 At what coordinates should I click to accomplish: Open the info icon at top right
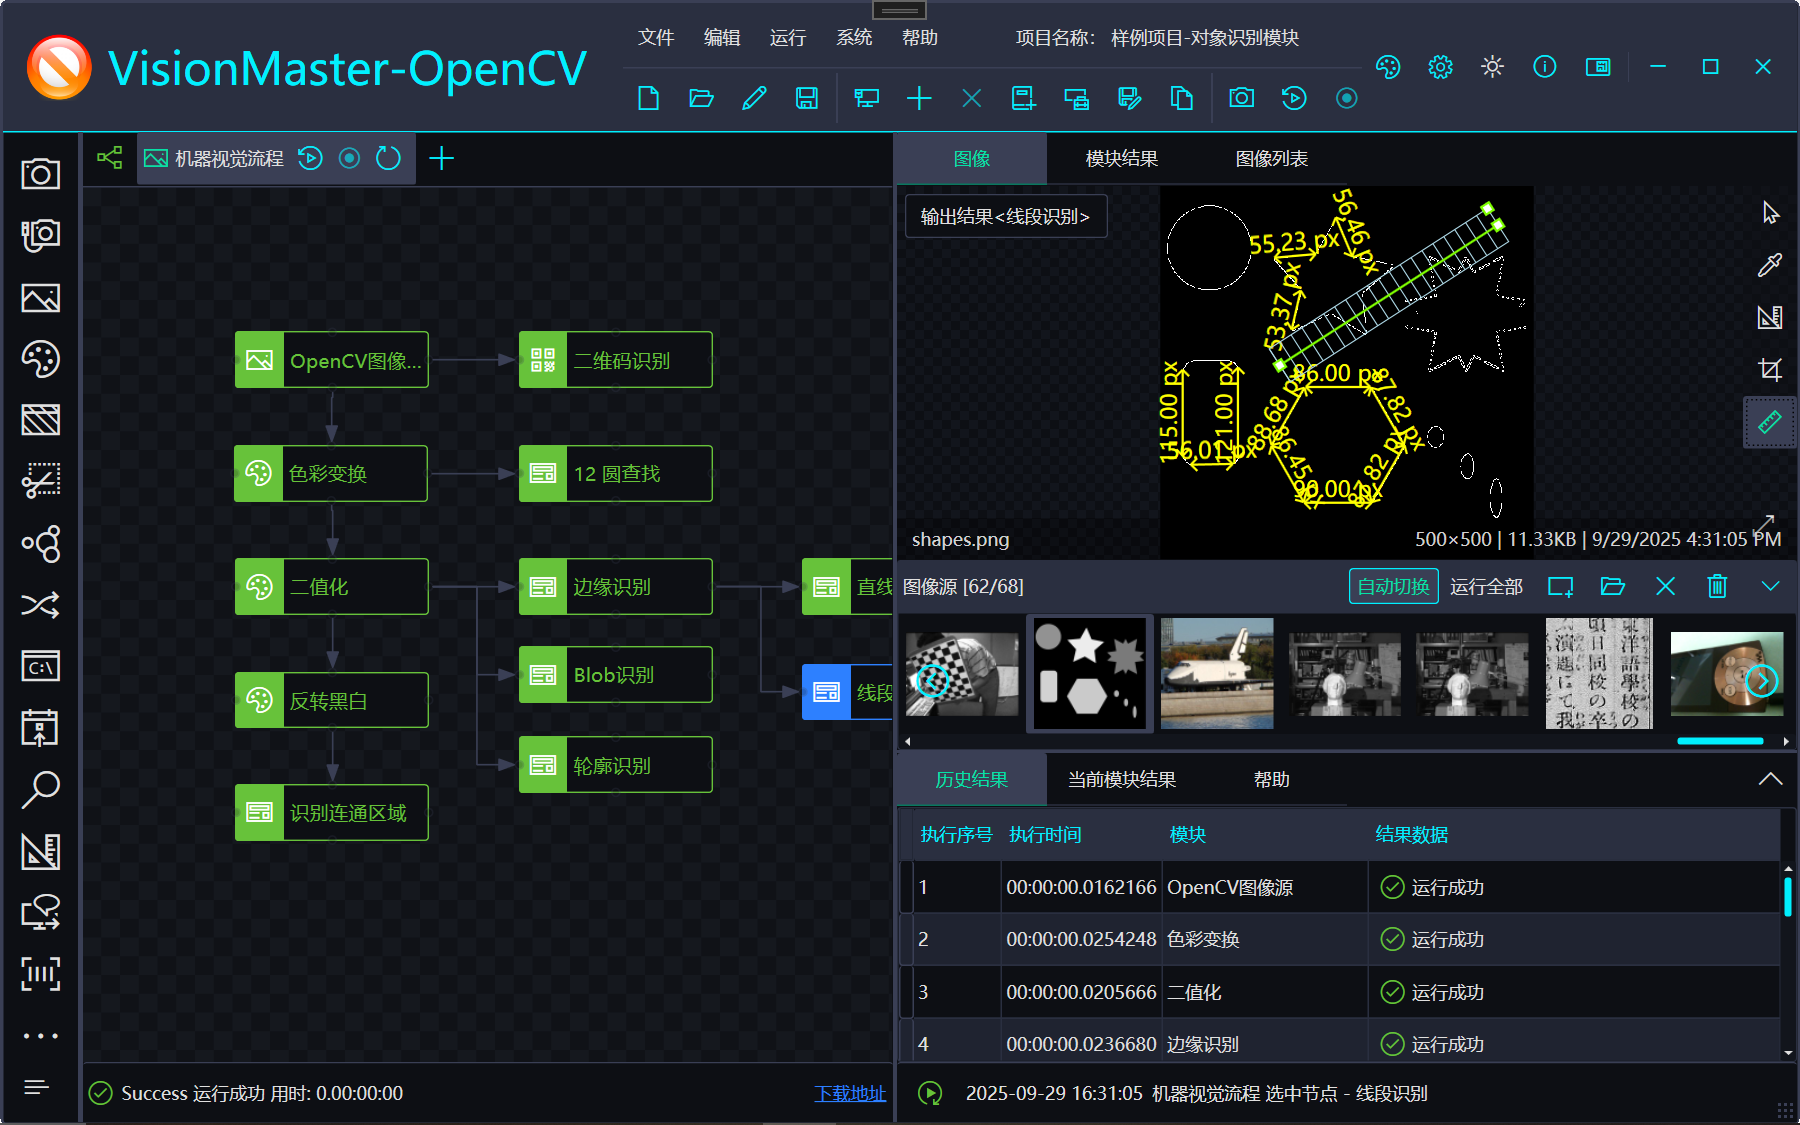(x=1544, y=67)
